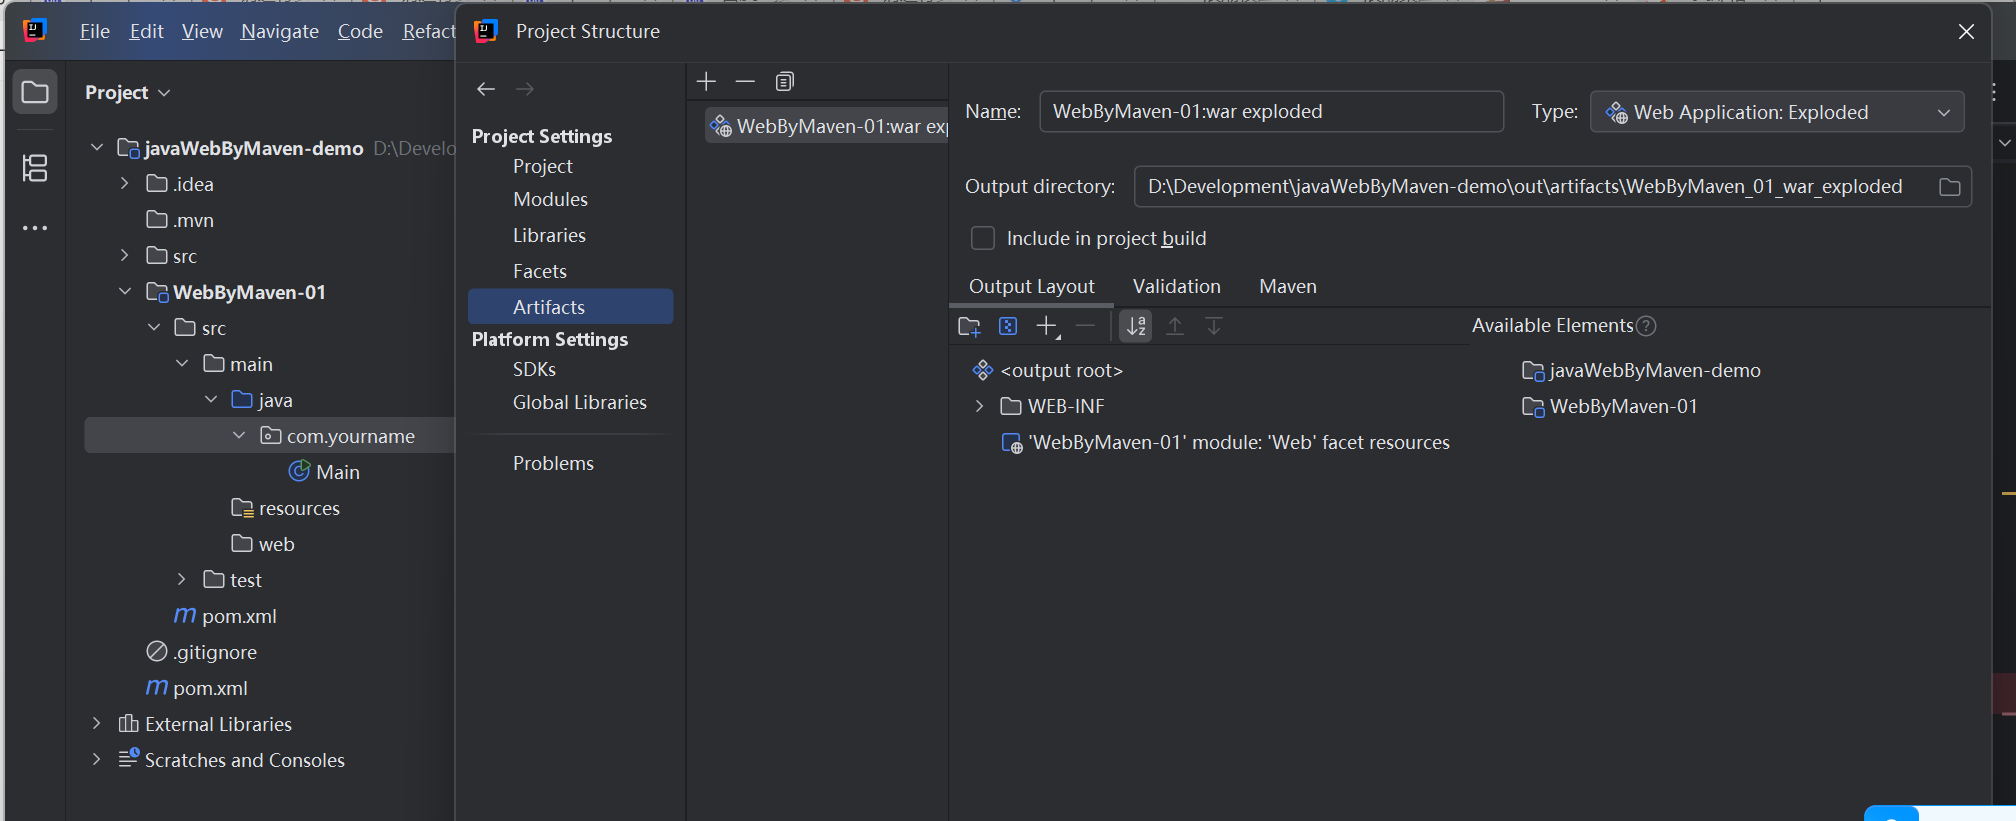Screen dimensions: 2016x821
Task: Open the Project view dropdown
Action: point(128,92)
